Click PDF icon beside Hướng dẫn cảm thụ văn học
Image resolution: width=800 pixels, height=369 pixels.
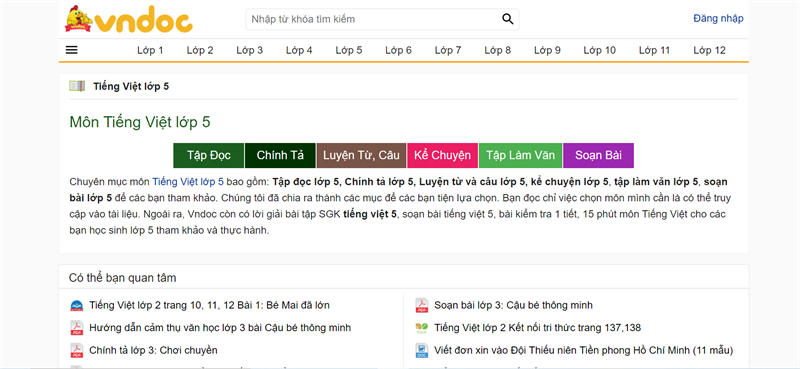(x=77, y=328)
